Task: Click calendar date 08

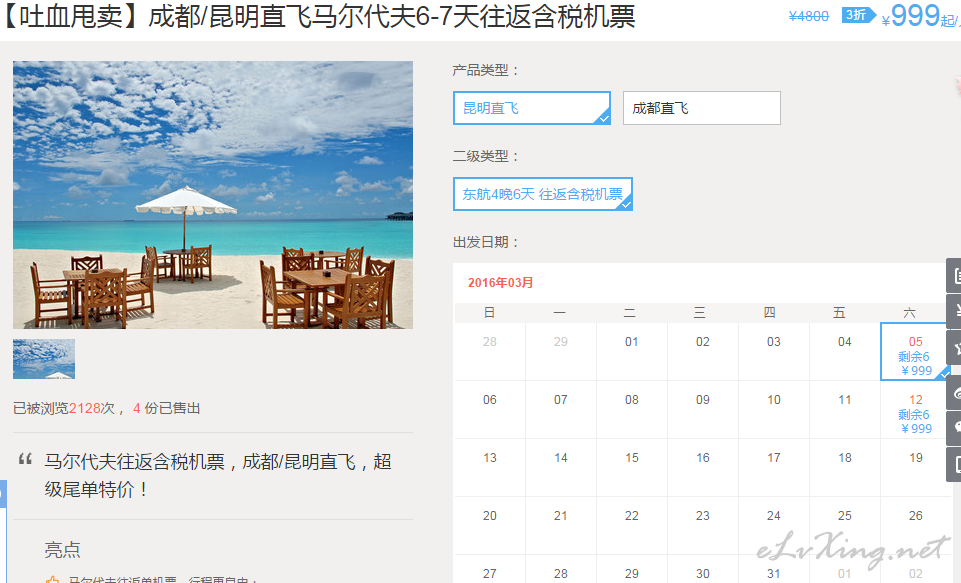Action: [x=632, y=400]
